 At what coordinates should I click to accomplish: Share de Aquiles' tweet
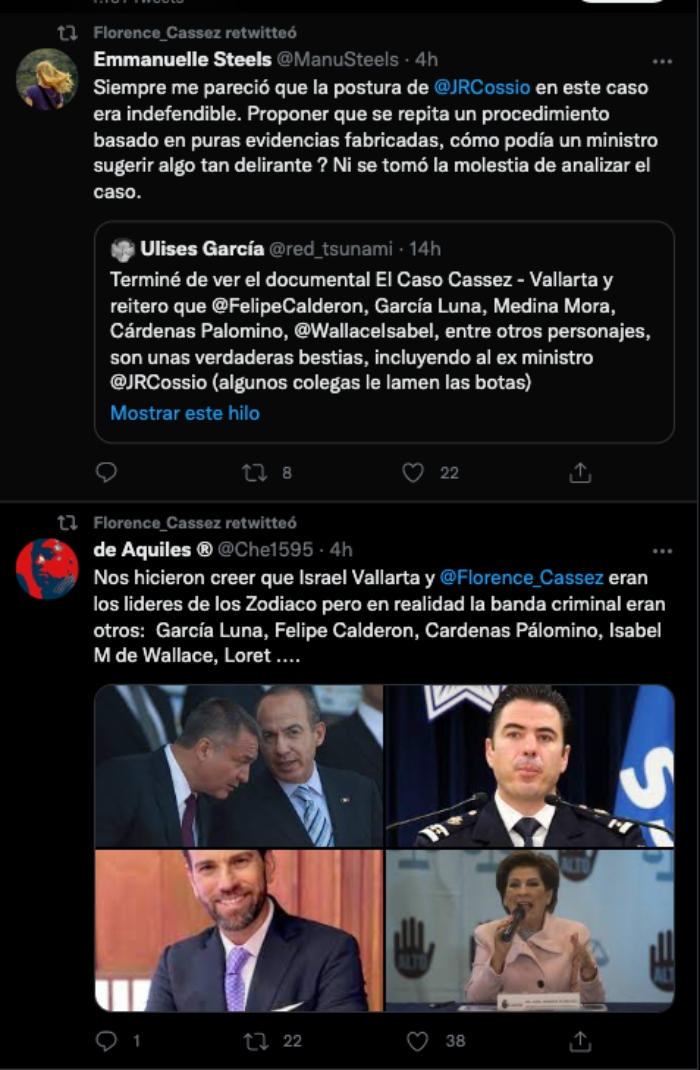[580, 1041]
